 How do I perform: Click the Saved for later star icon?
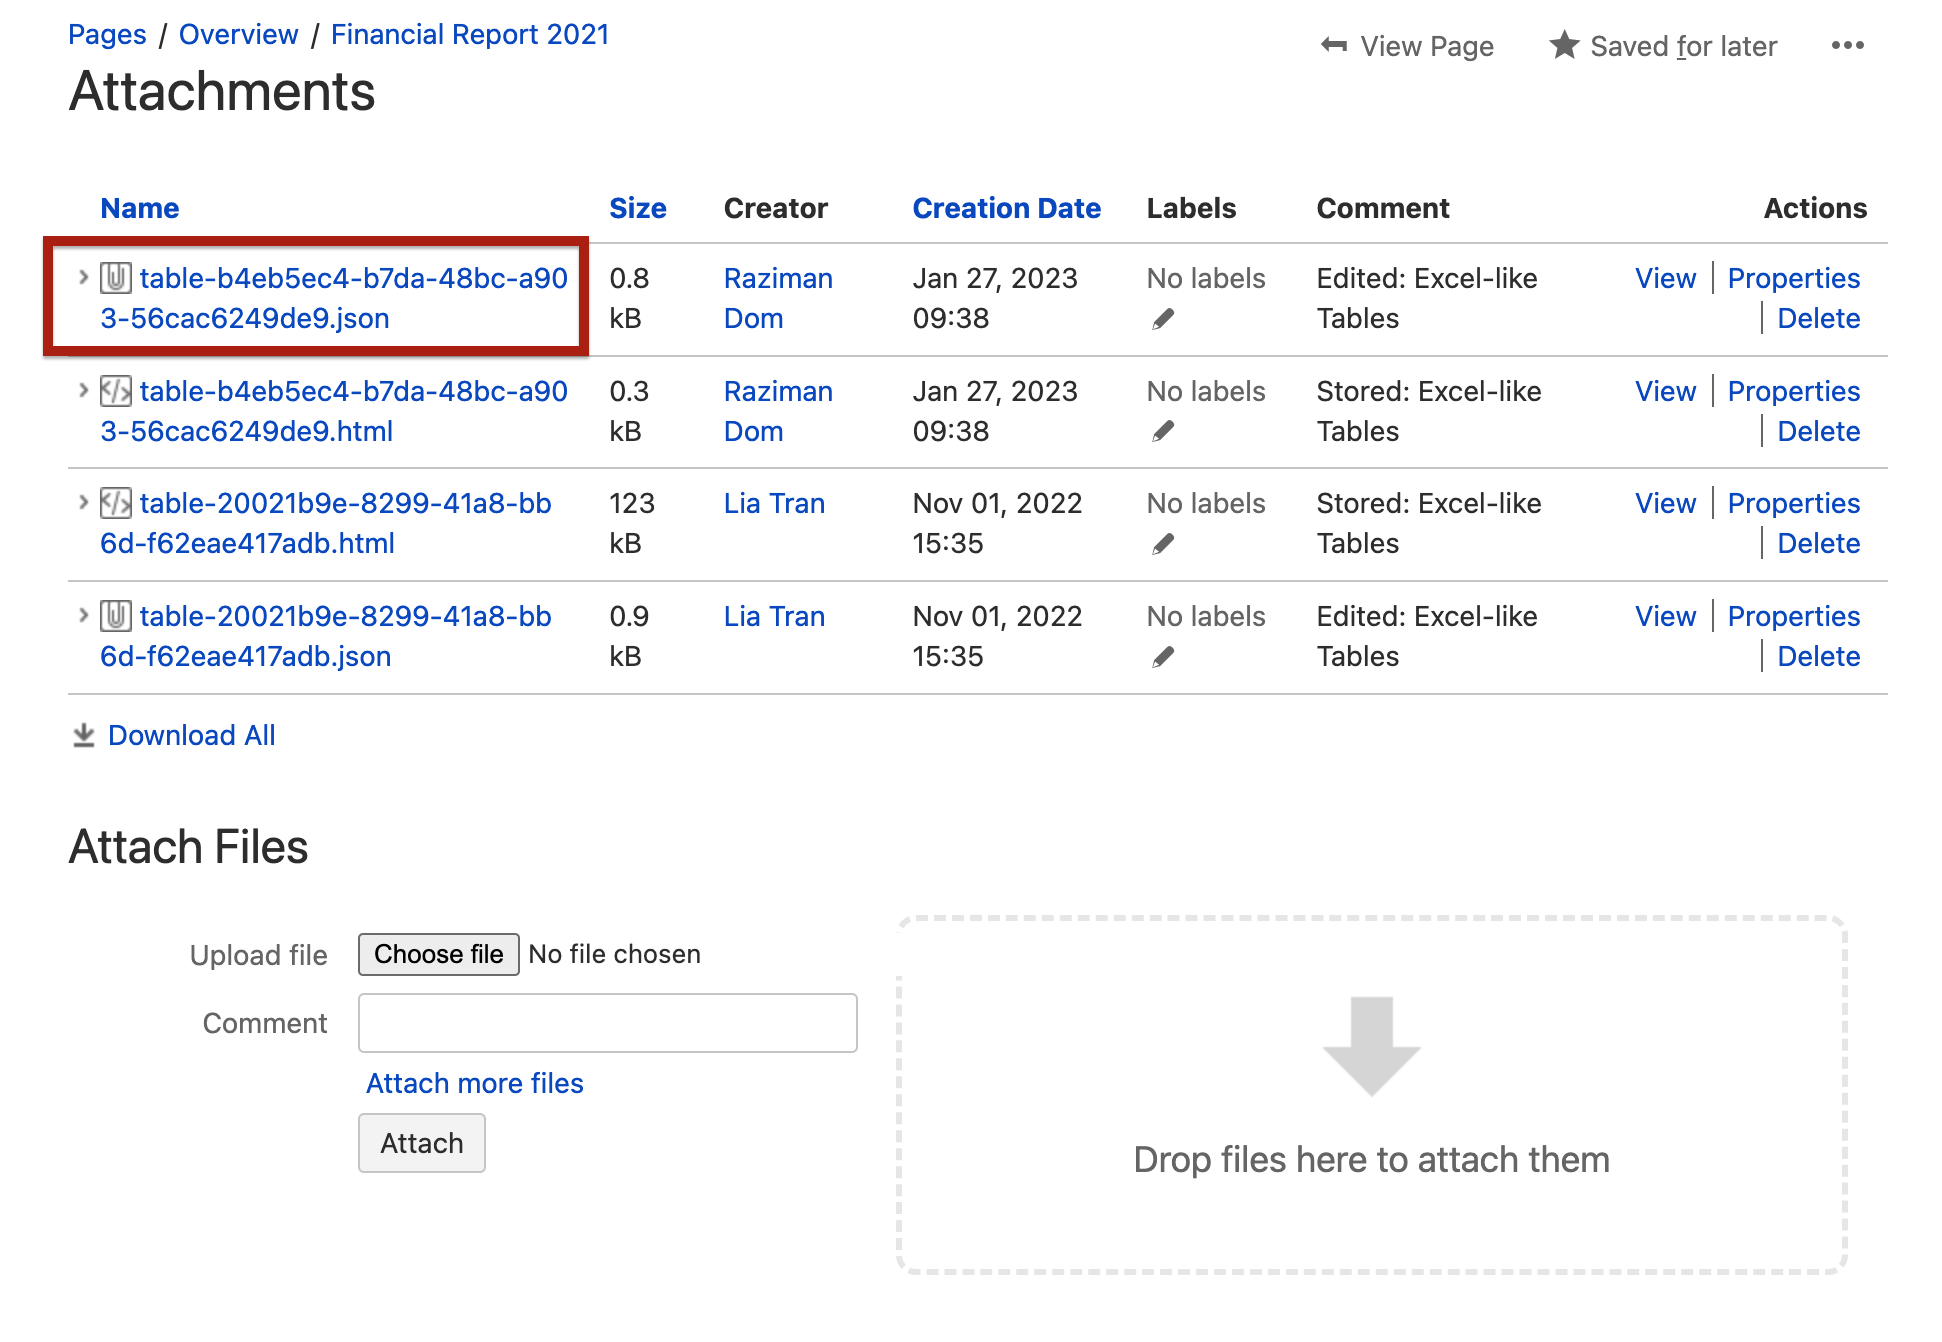(x=1564, y=45)
